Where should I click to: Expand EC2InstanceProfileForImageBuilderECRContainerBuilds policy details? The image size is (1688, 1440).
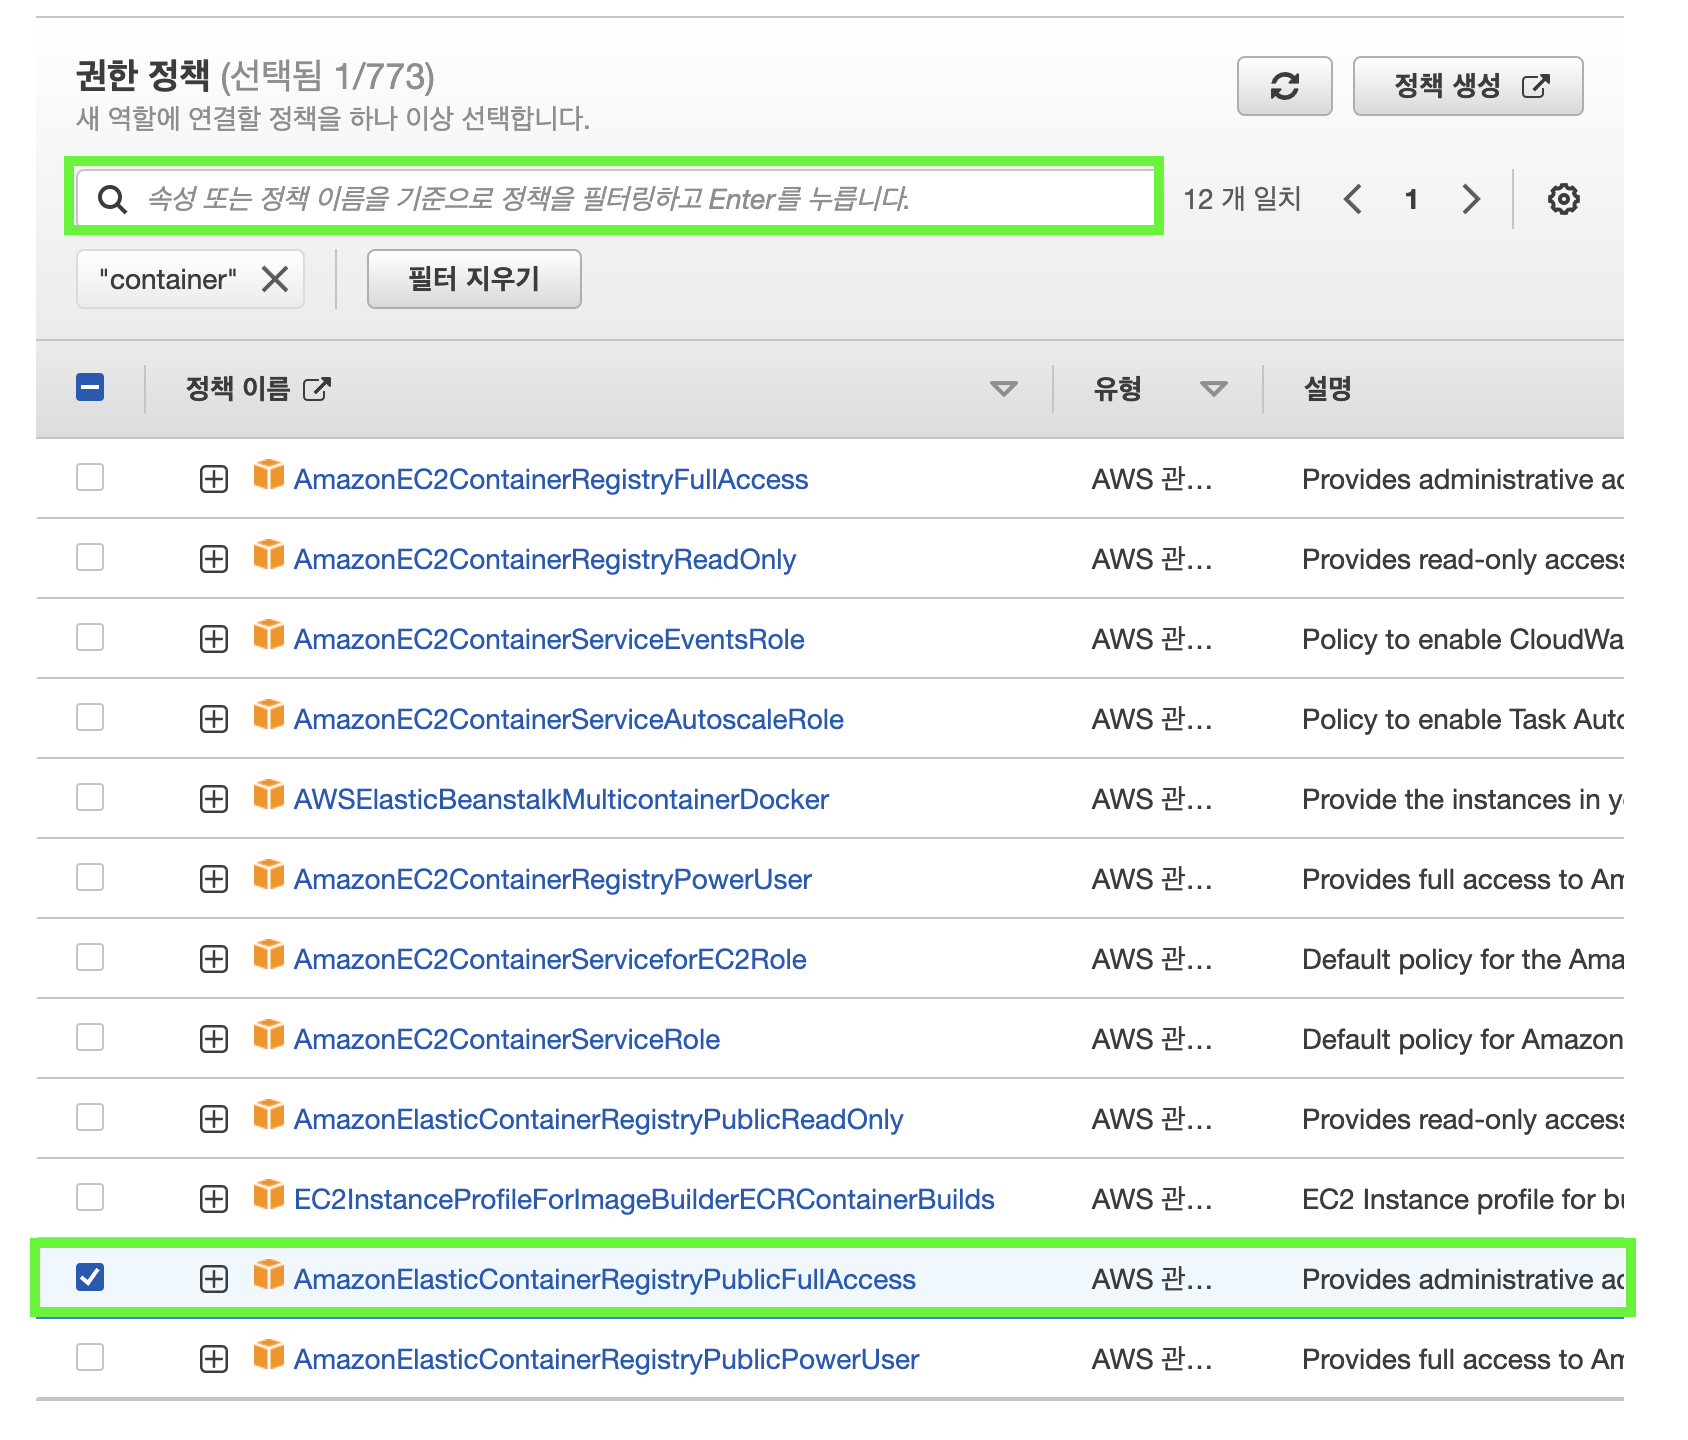click(x=214, y=1199)
